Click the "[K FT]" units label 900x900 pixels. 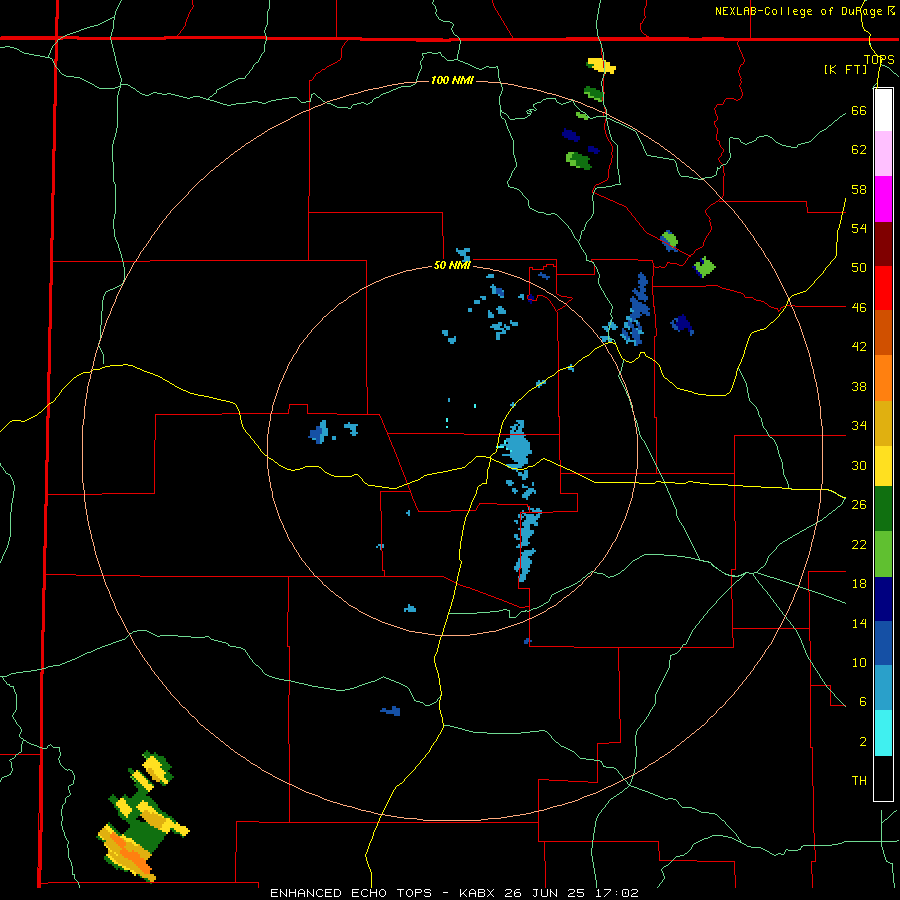pyautogui.click(x=845, y=69)
